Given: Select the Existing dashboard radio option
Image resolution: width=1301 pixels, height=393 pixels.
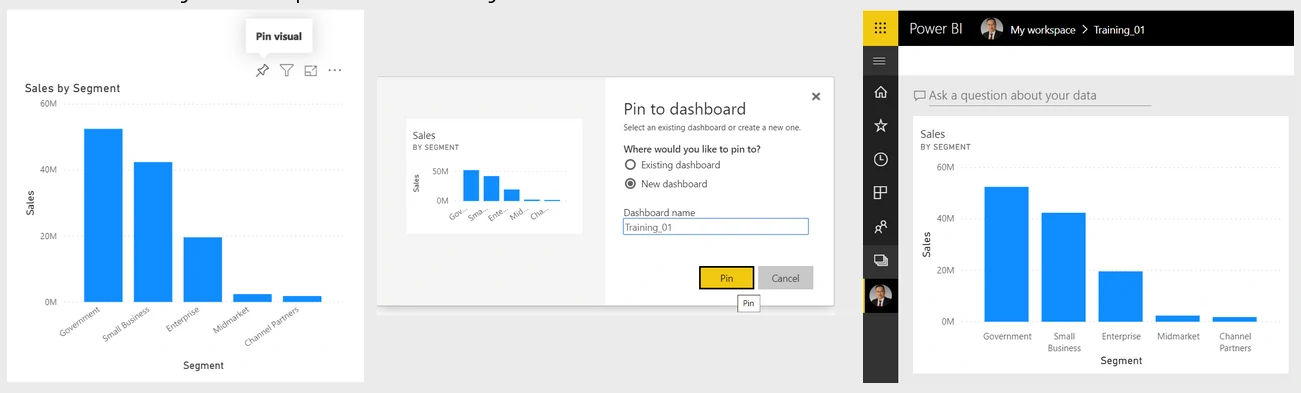Looking at the screenshot, I should 630,165.
